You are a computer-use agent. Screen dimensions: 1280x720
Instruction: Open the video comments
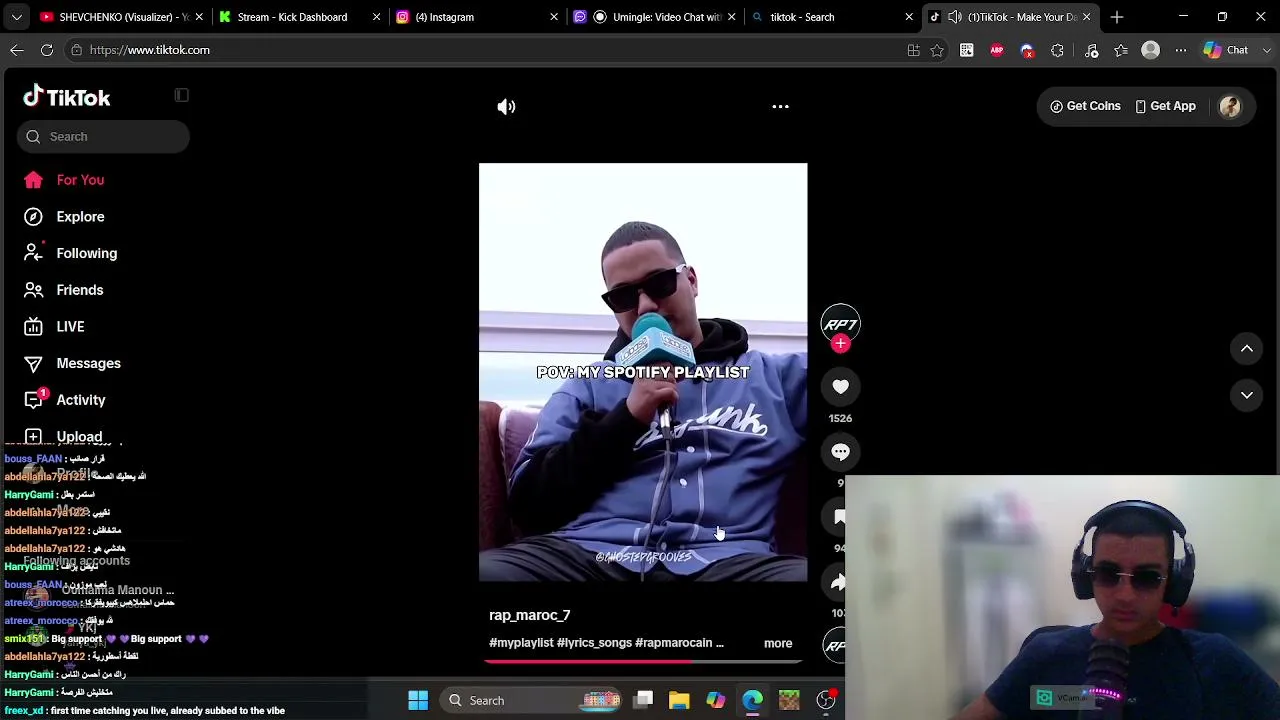[840, 452]
